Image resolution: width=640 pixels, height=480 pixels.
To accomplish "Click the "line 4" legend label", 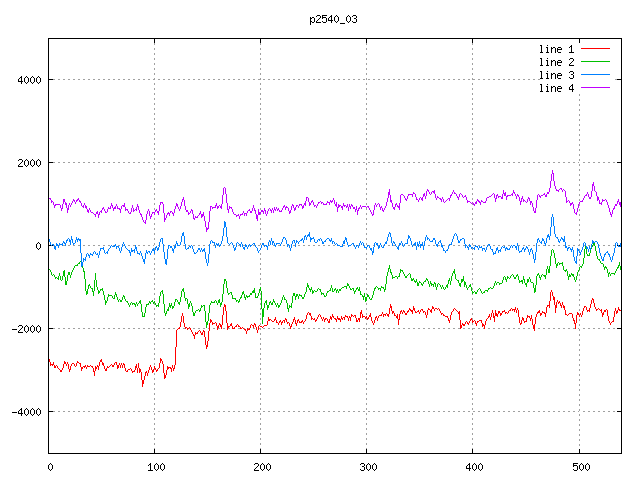I will pos(556,88).
